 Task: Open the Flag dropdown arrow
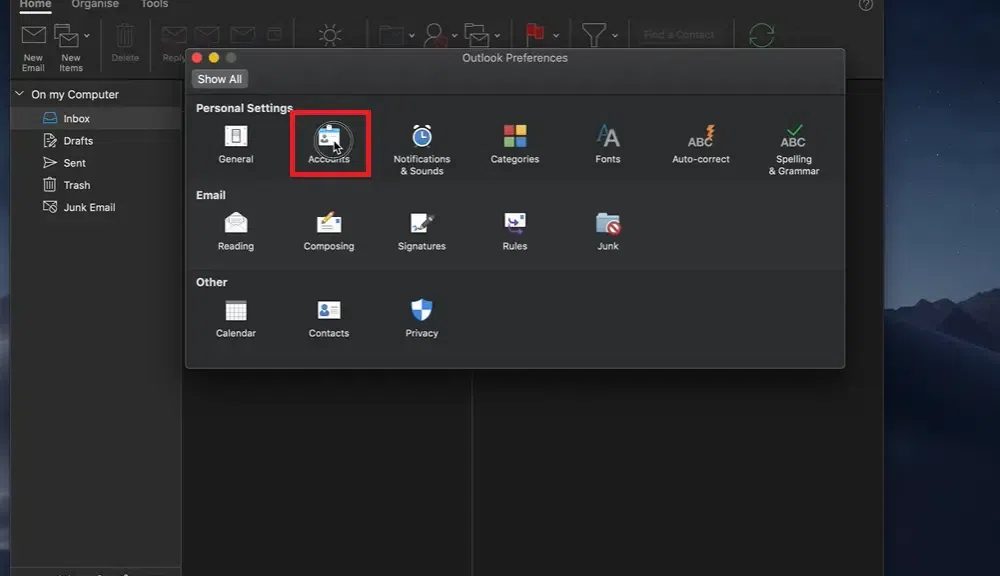coord(555,36)
